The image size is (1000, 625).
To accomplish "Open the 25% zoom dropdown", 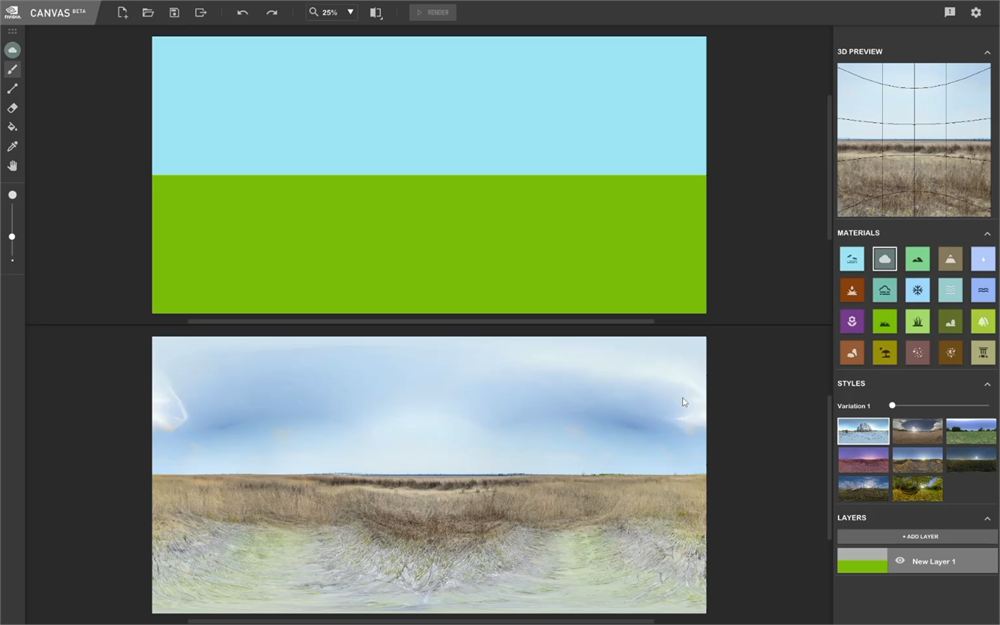I will (332, 12).
